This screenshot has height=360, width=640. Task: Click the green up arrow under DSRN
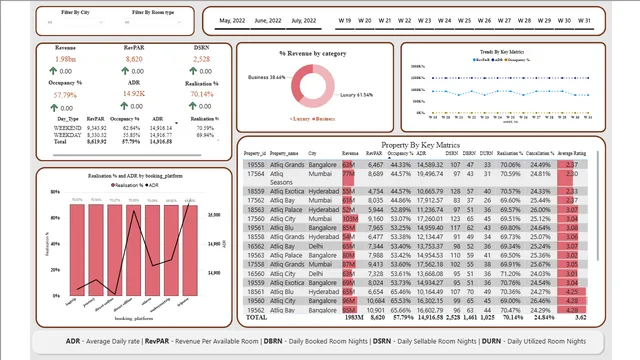point(193,71)
